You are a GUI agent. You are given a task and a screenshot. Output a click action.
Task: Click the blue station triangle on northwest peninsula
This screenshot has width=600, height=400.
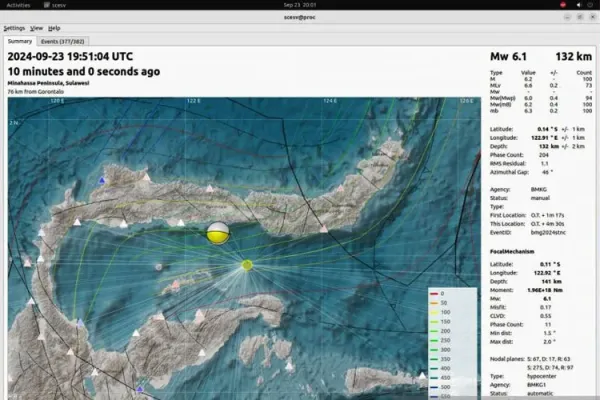pyautogui.click(x=102, y=180)
